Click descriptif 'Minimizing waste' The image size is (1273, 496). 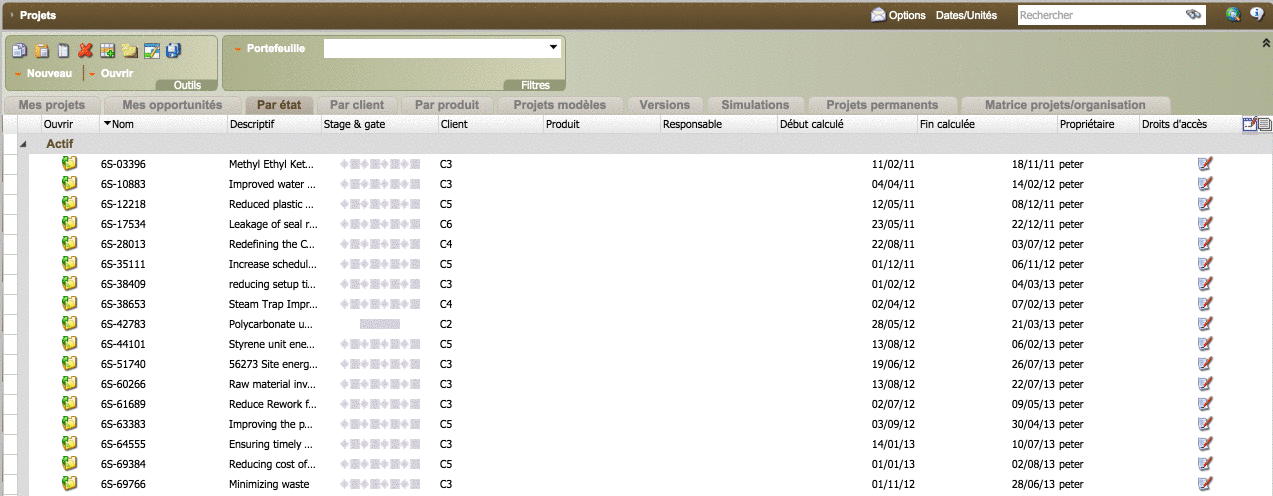point(269,484)
